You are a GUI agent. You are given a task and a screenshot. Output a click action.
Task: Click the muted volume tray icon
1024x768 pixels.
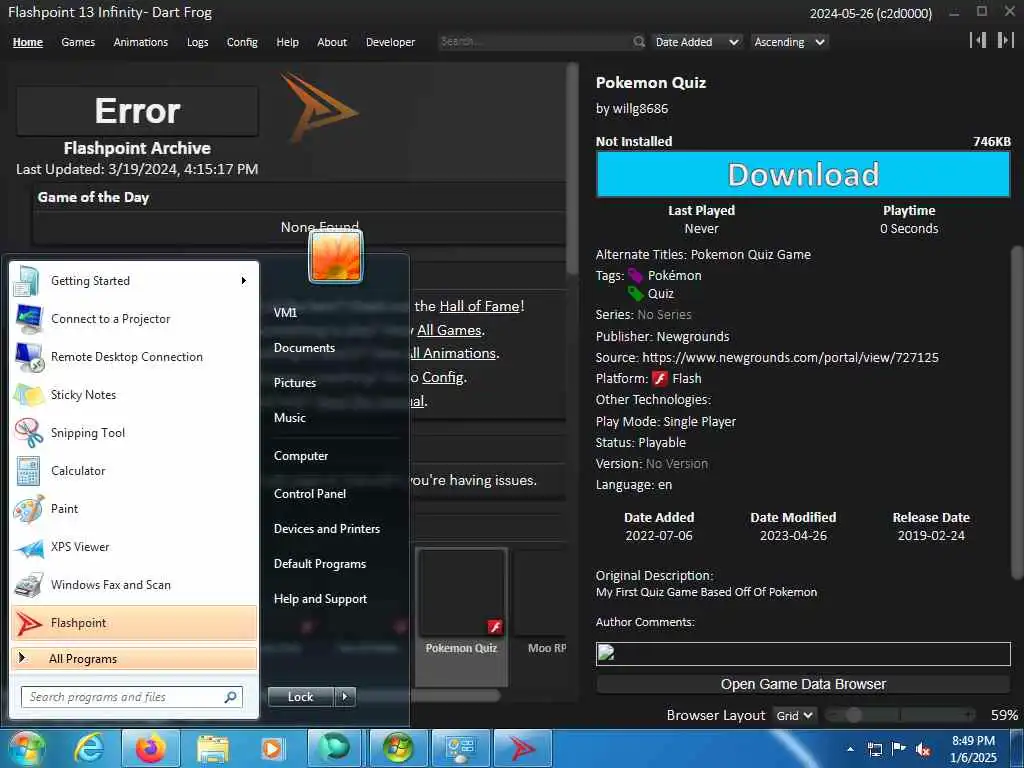[x=923, y=749]
